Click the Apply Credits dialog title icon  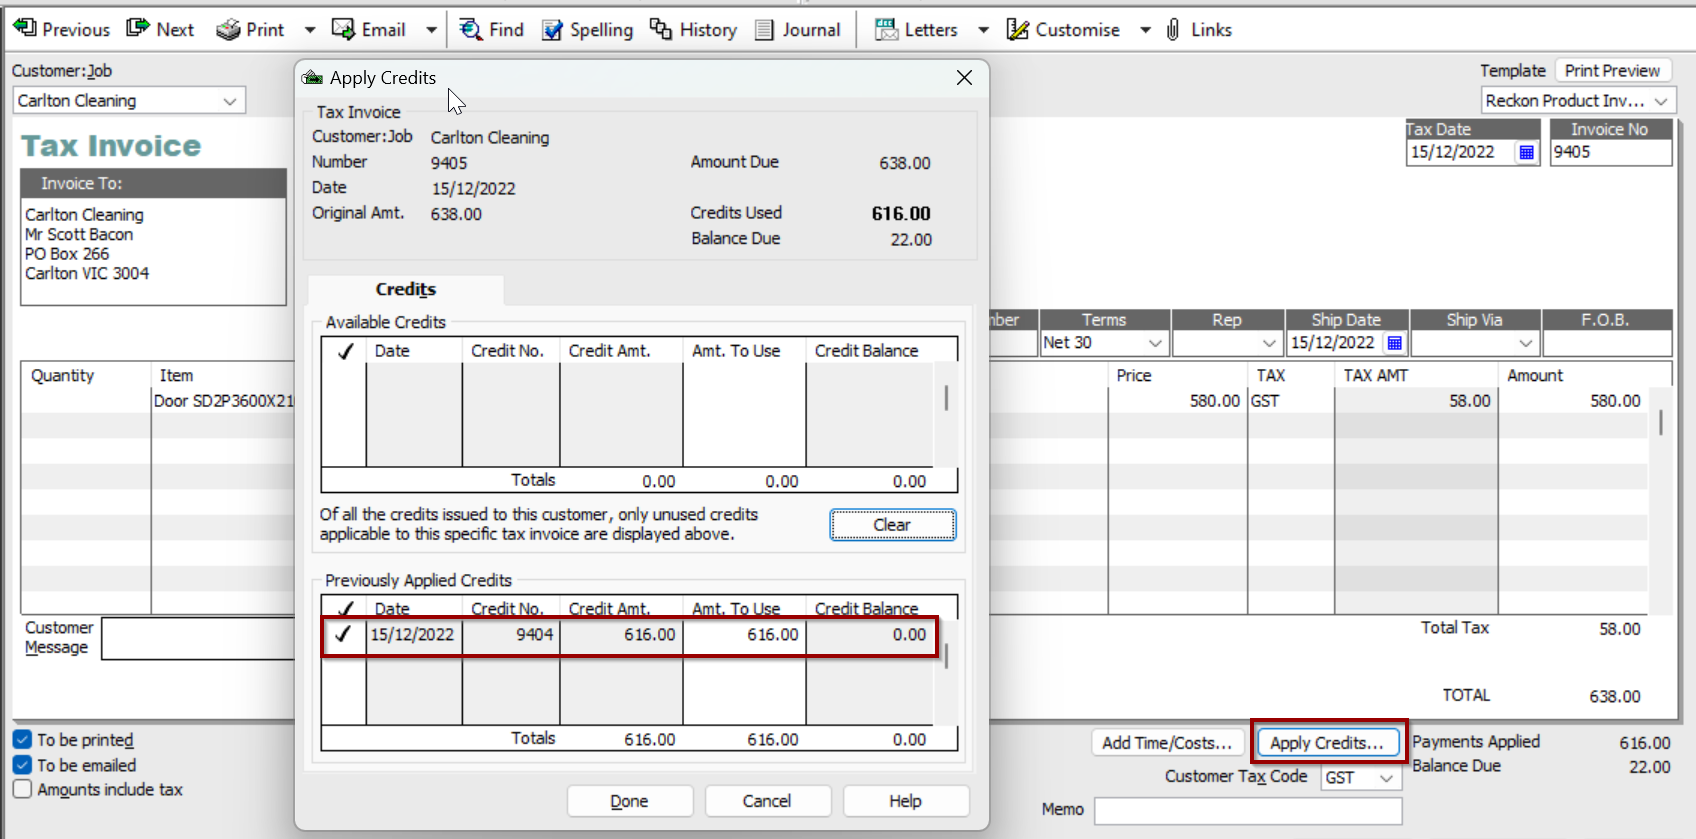click(x=313, y=78)
